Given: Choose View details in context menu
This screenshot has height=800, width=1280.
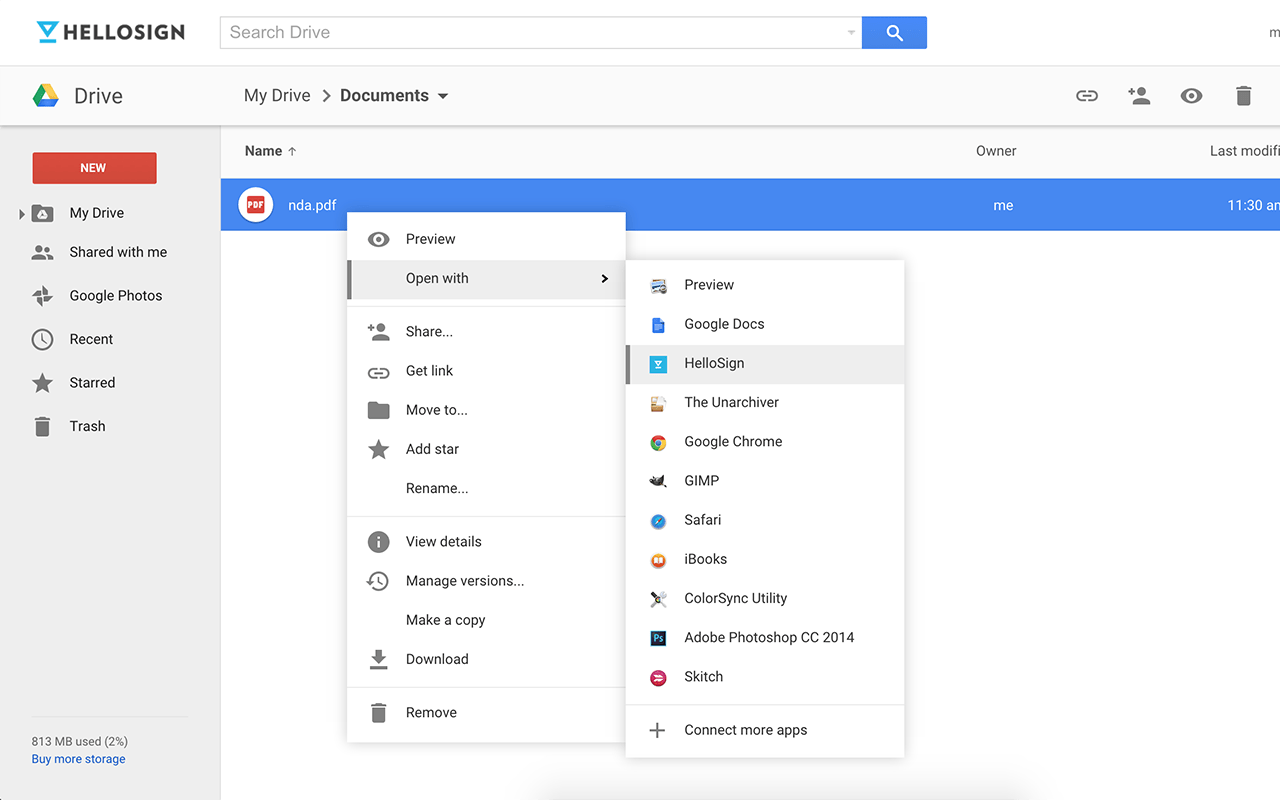Looking at the screenshot, I should pos(486,541).
